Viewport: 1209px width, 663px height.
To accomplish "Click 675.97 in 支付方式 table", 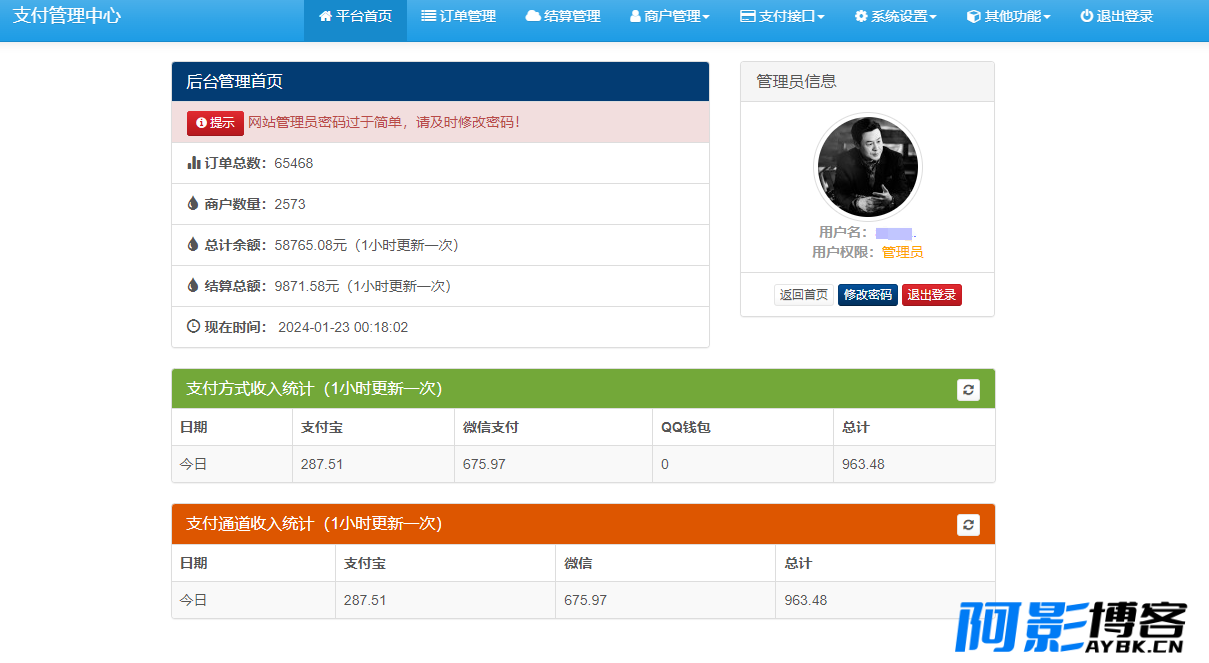I will tap(484, 464).
